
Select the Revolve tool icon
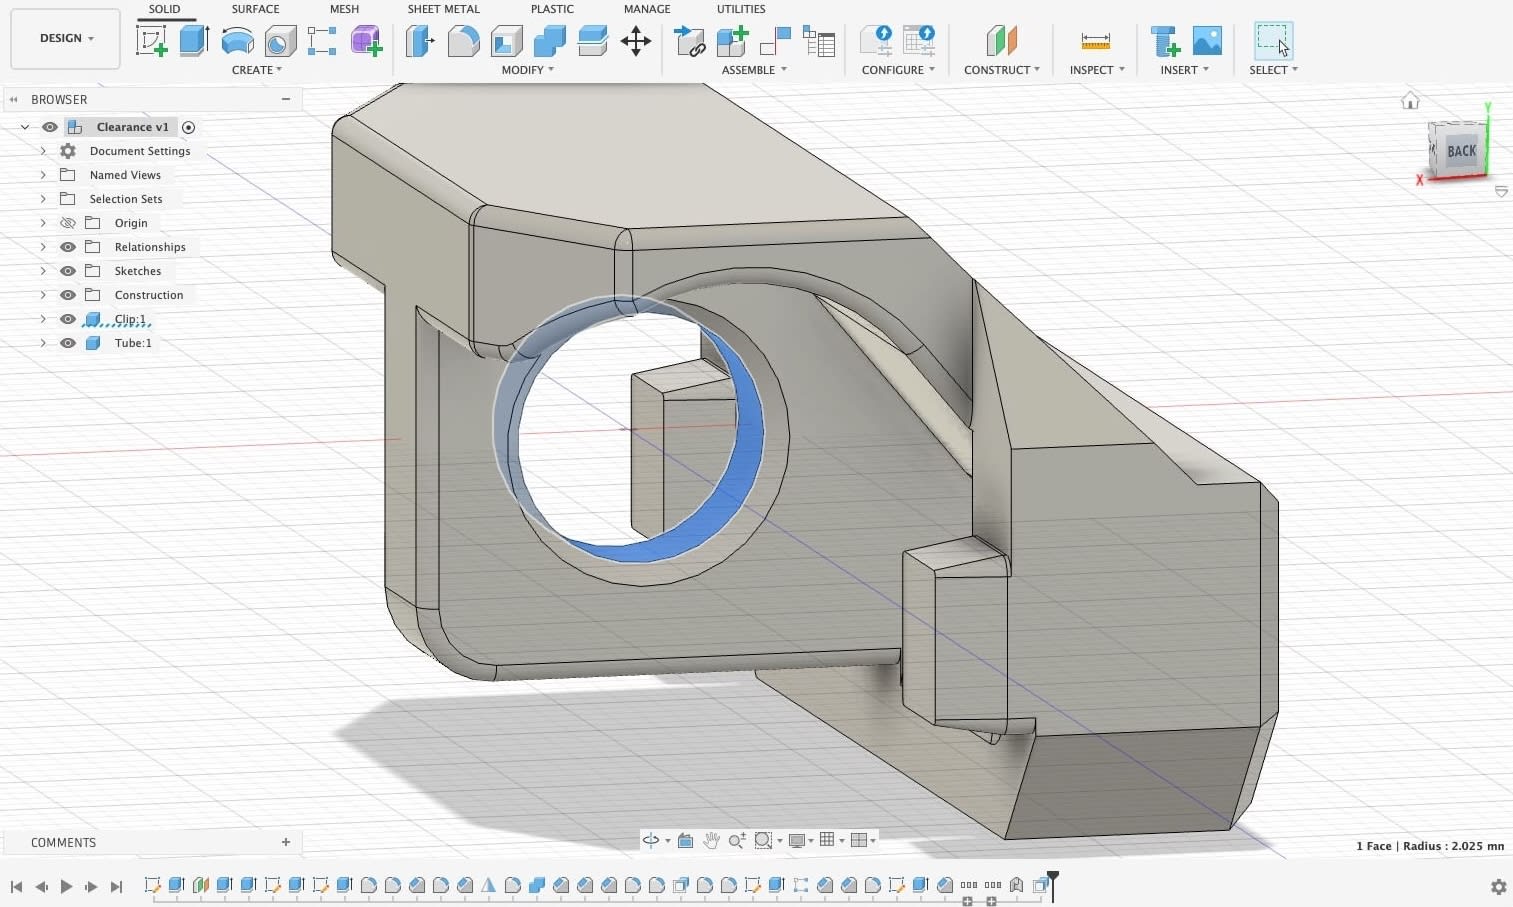point(237,41)
